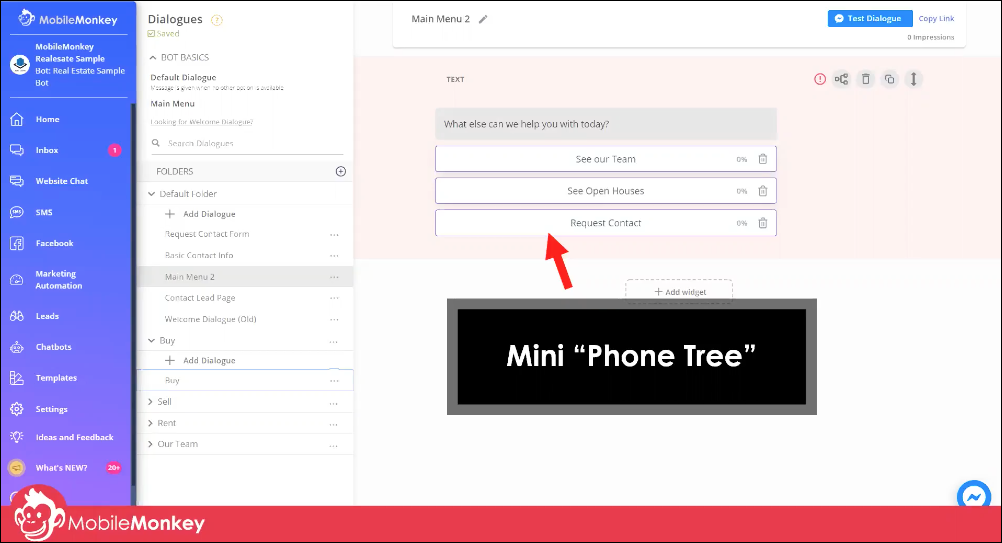The width and height of the screenshot is (1002, 543).
Task: Duplicate the text widget
Action: (x=890, y=79)
